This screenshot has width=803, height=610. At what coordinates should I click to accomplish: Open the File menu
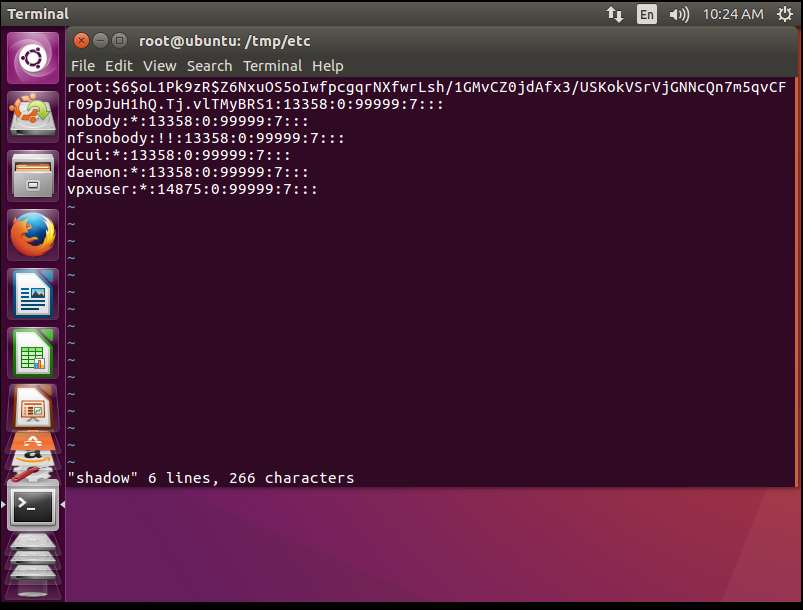83,66
